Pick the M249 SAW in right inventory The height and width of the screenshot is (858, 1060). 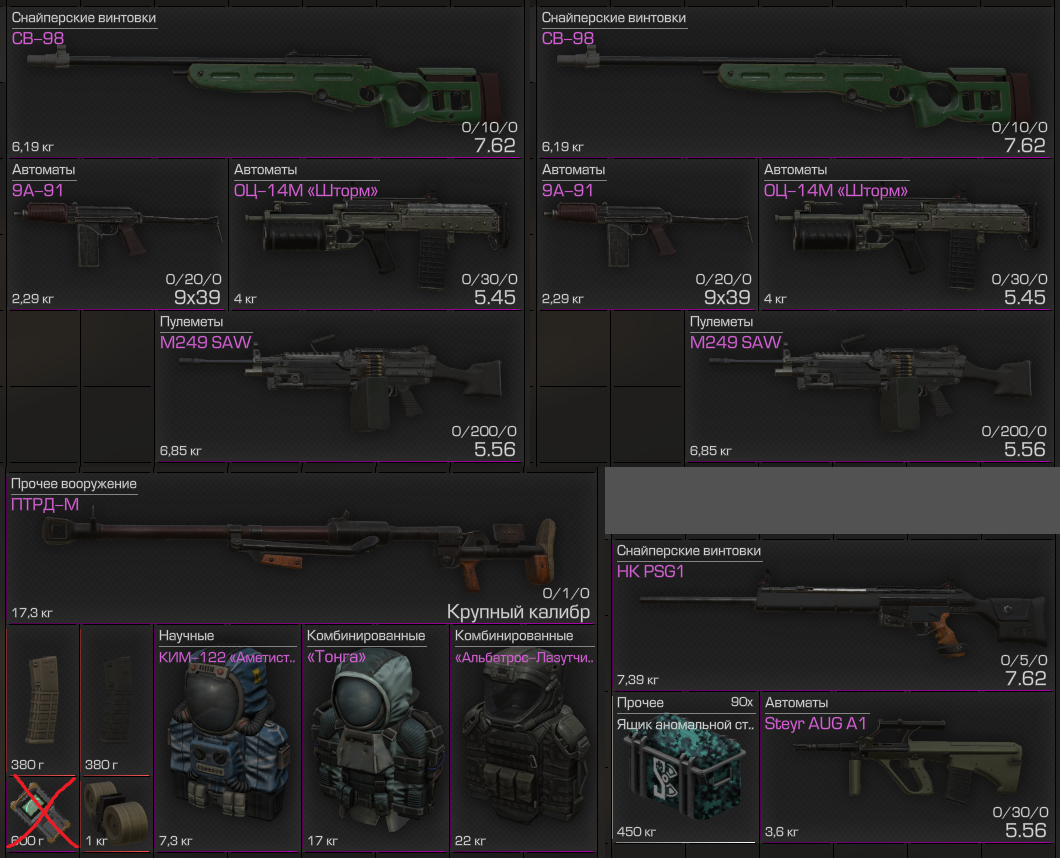pyautogui.click(x=869, y=386)
